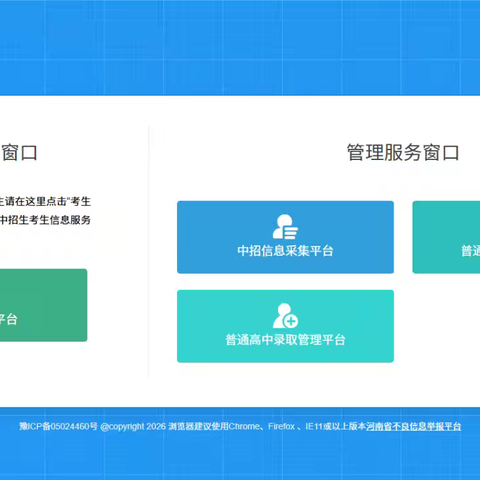
Task: Open the 中招信息采集平台 blue card
Action: pyautogui.click(x=285, y=237)
